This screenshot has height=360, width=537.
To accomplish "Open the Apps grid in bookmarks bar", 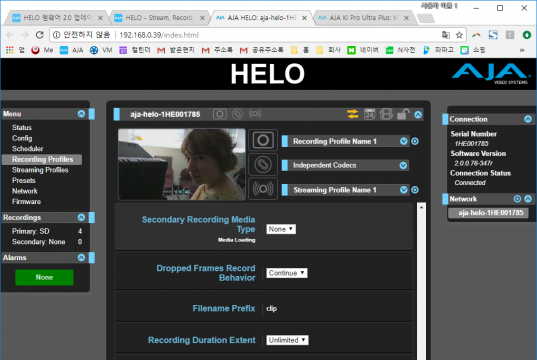I will tap(10, 50).
